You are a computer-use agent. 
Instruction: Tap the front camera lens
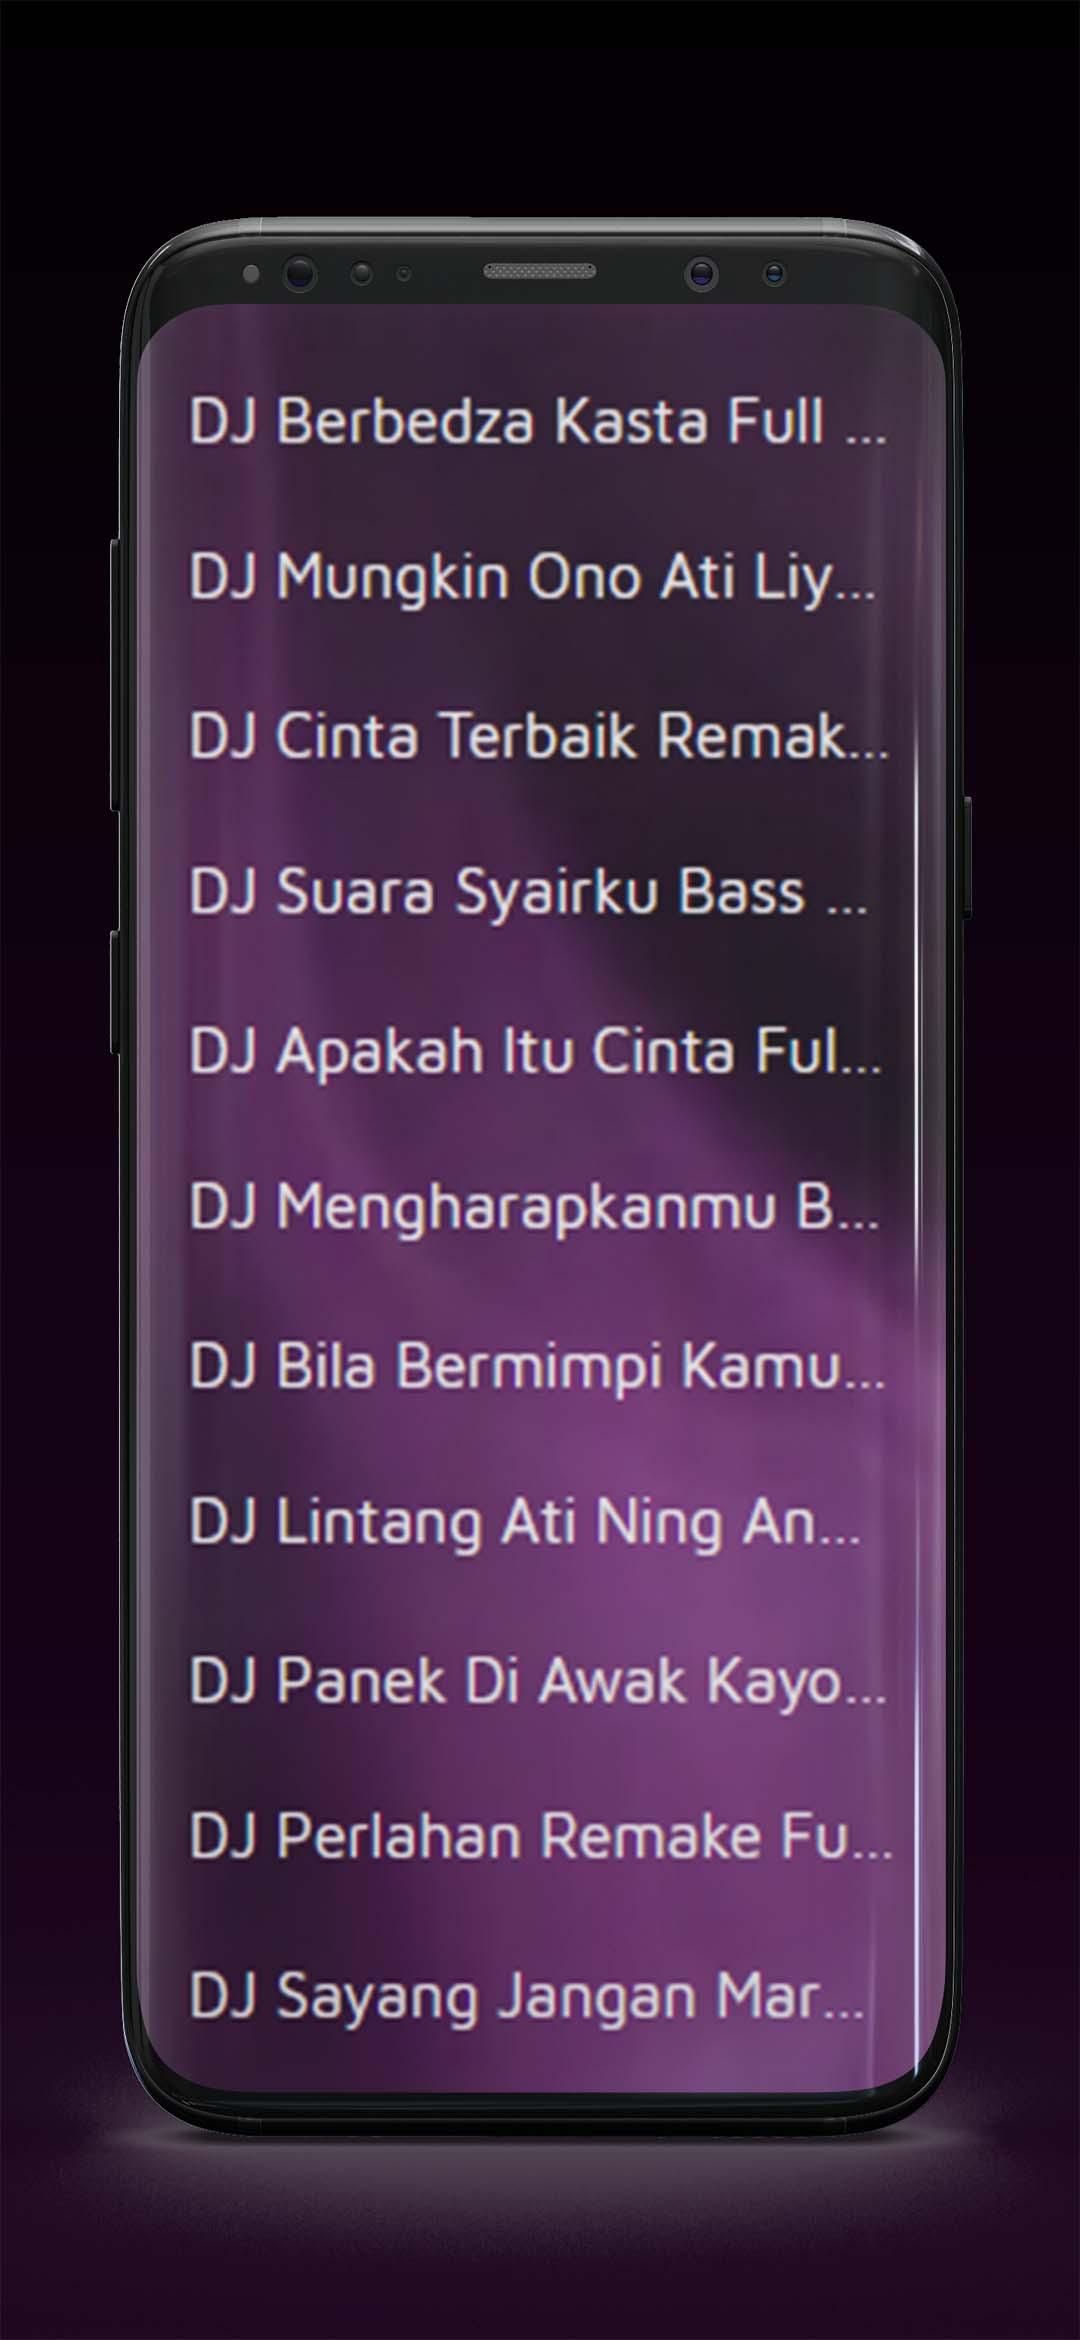click(702, 274)
